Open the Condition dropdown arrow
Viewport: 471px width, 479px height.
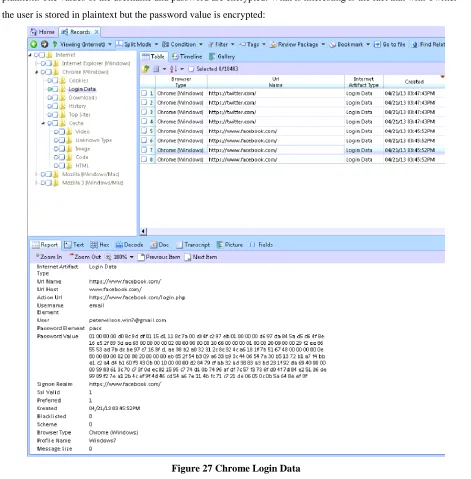(201, 44)
